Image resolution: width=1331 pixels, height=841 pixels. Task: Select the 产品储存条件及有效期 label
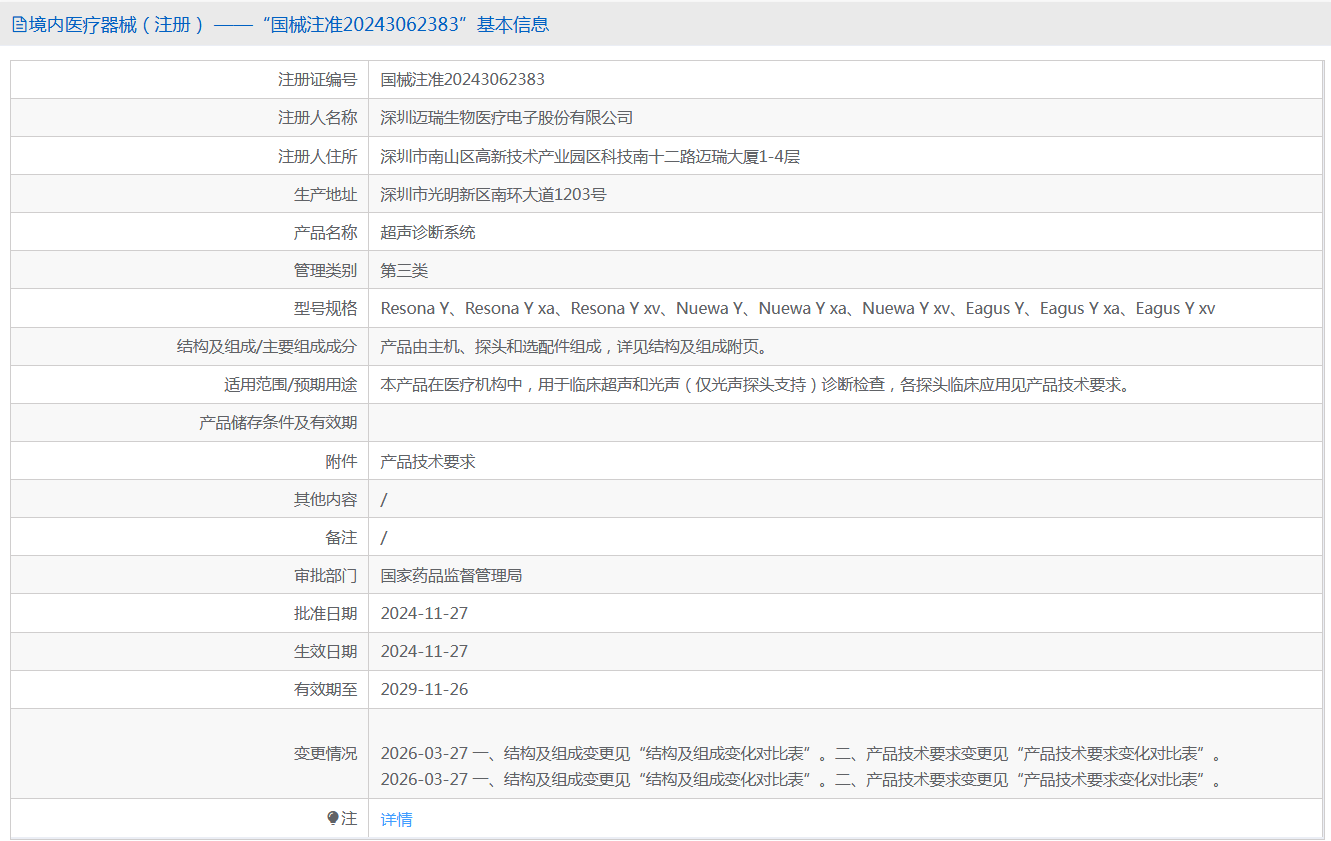278,422
